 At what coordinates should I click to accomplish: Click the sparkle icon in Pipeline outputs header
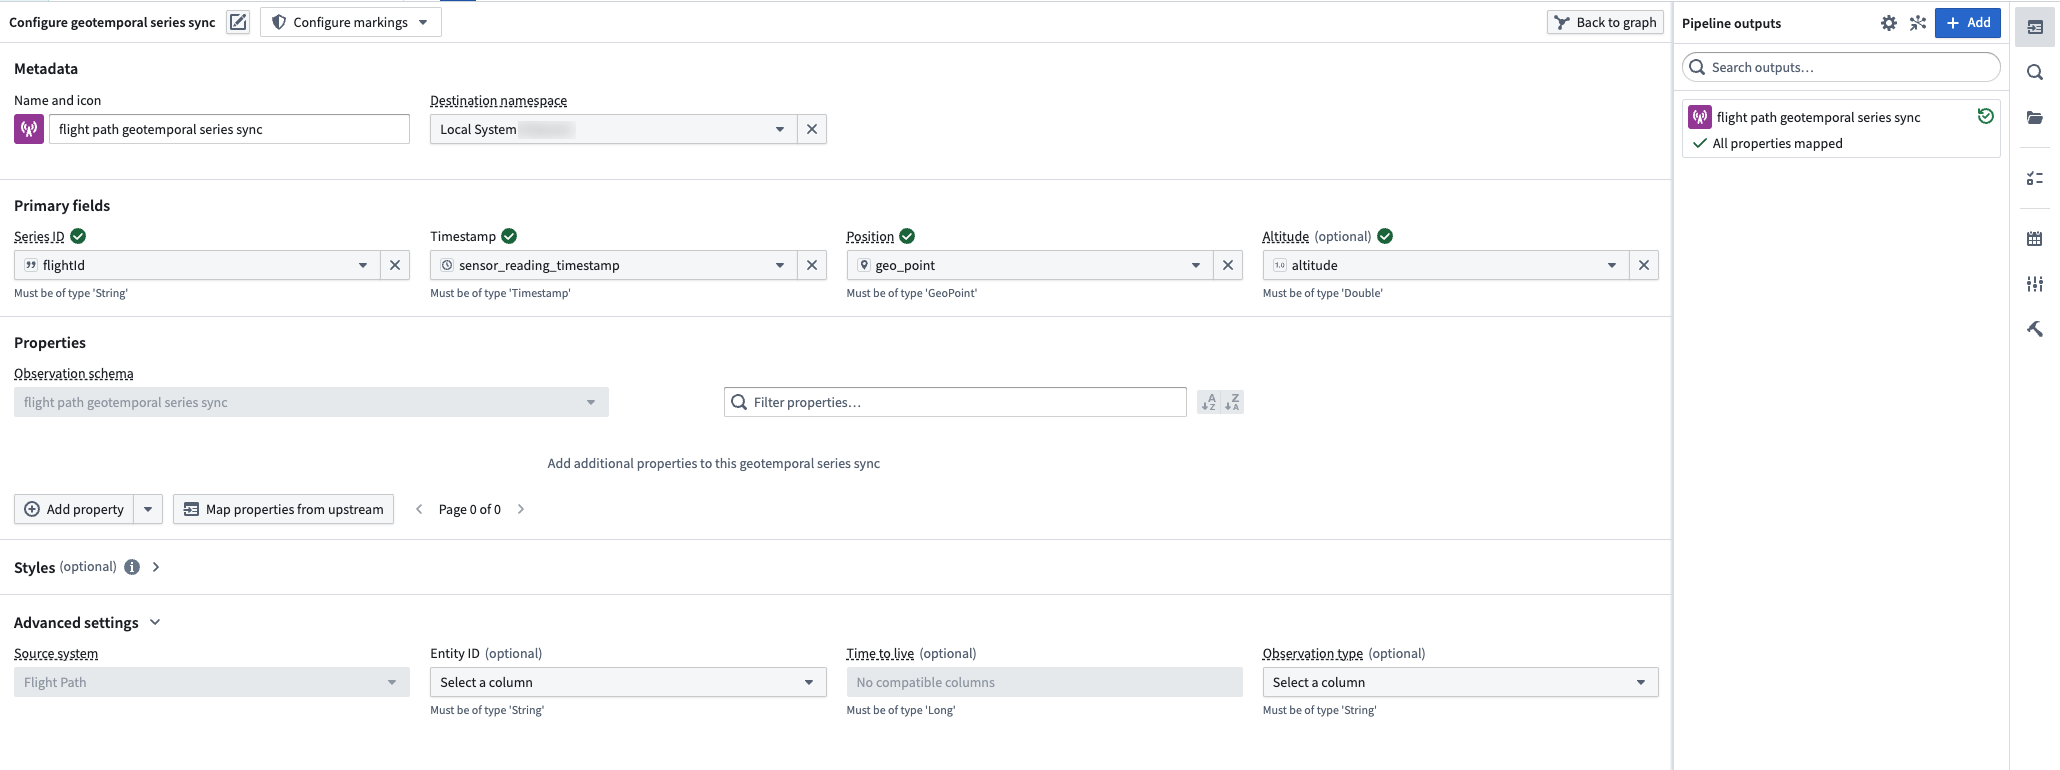1917,23
